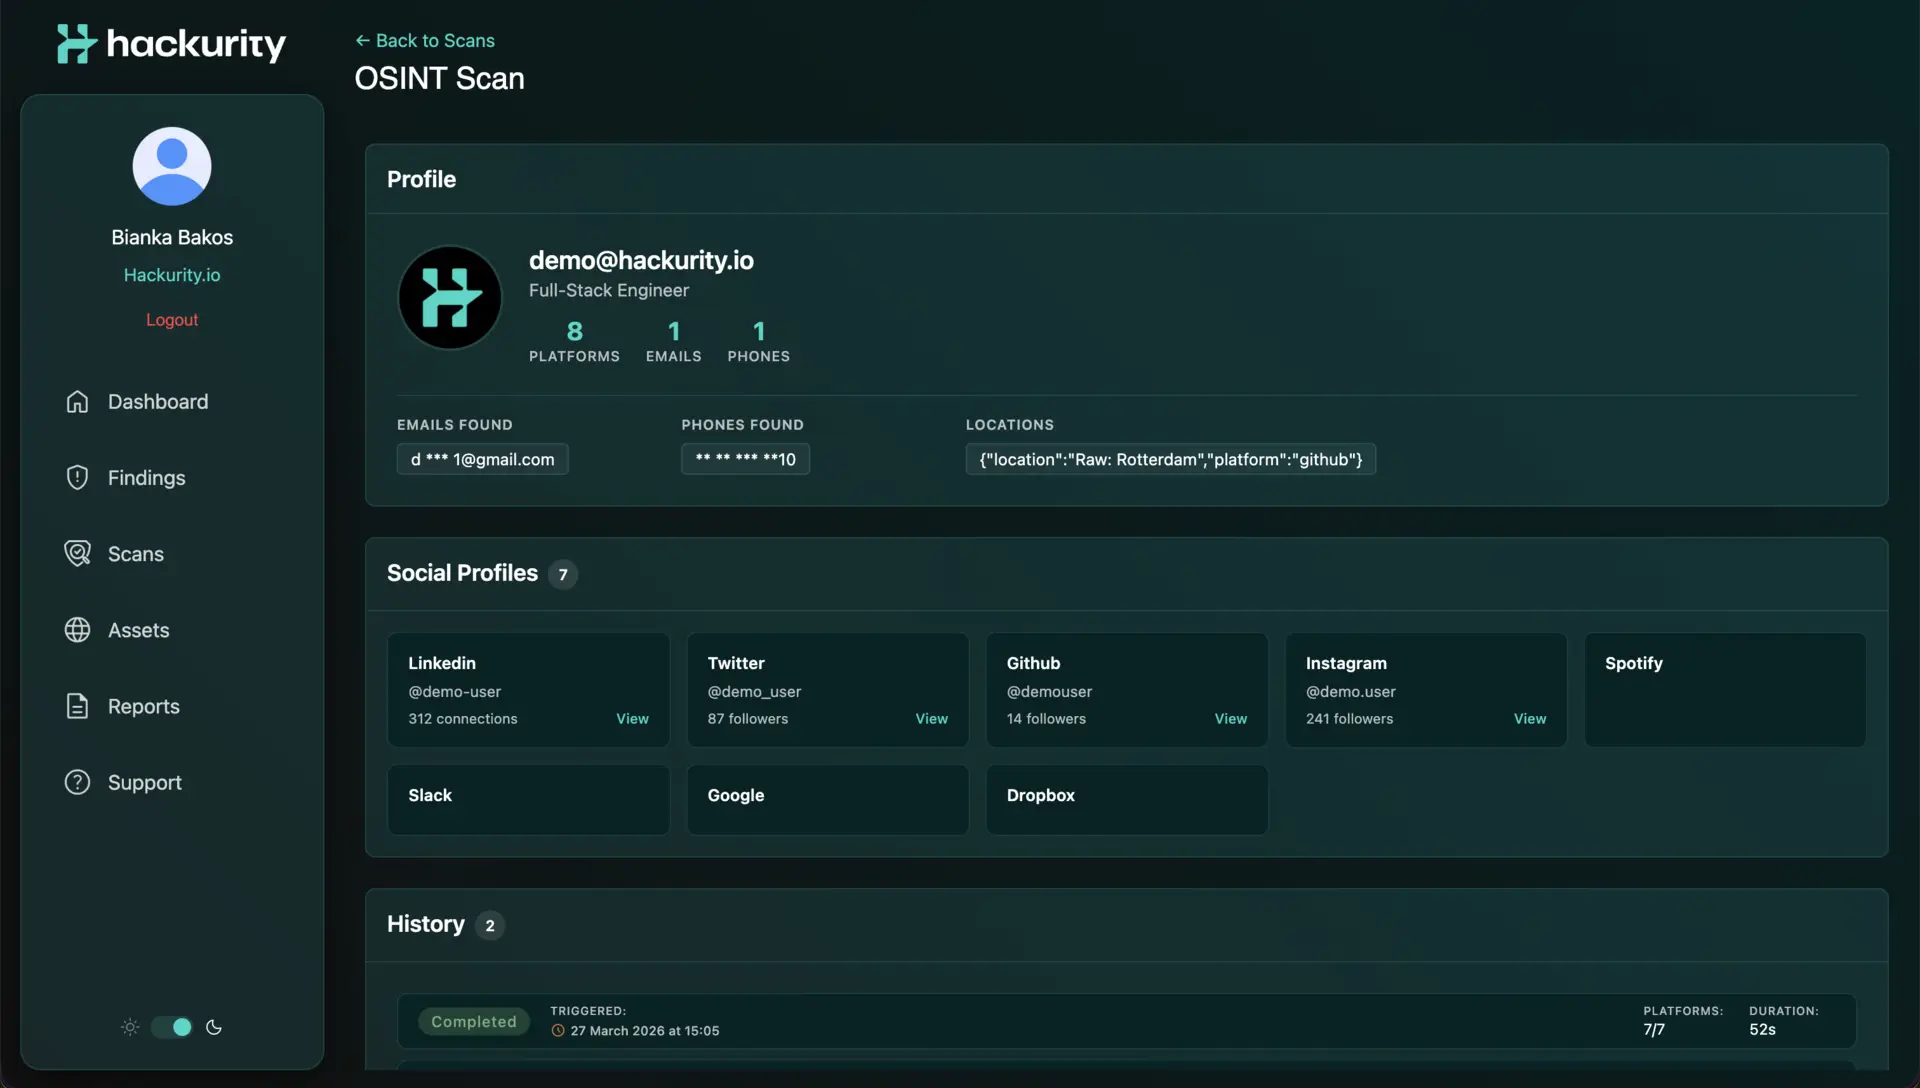This screenshot has height=1088, width=1920.
Task: Click the Support question mark icon
Action: click(x=77, y=782)
